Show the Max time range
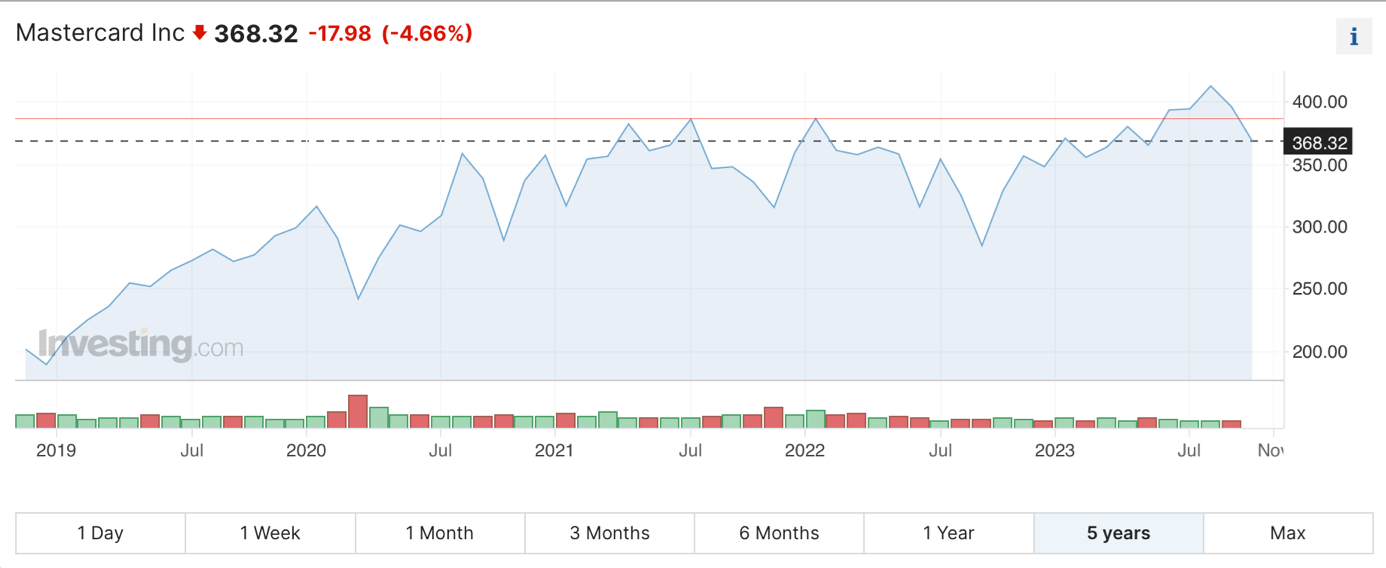This screenshot has width=1386, height=568. [x=1288, y=533]
